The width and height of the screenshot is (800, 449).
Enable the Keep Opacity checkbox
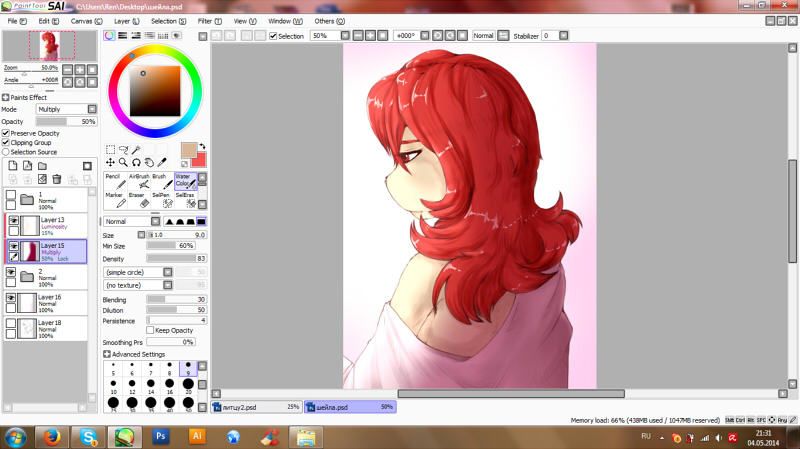point(150,330)
